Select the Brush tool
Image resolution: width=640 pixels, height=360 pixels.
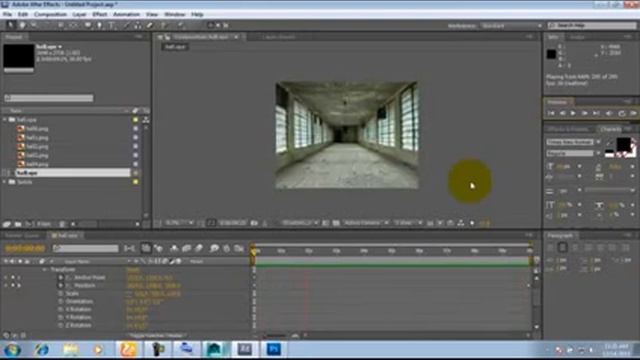click(126, 25)
